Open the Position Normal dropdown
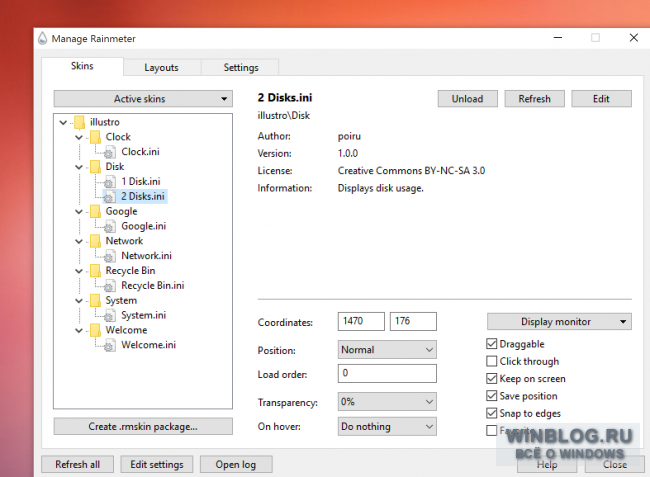 387,350
